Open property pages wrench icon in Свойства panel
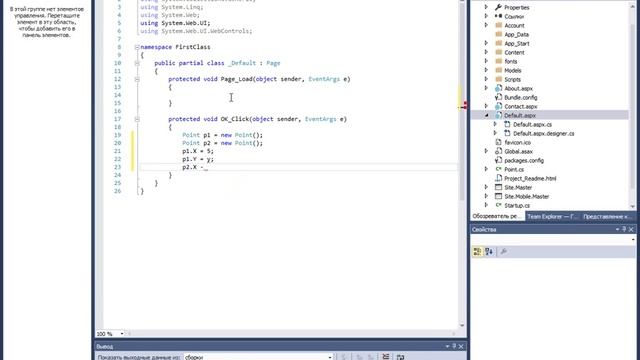This screenshot has width=640, height=360. point(504,251)
